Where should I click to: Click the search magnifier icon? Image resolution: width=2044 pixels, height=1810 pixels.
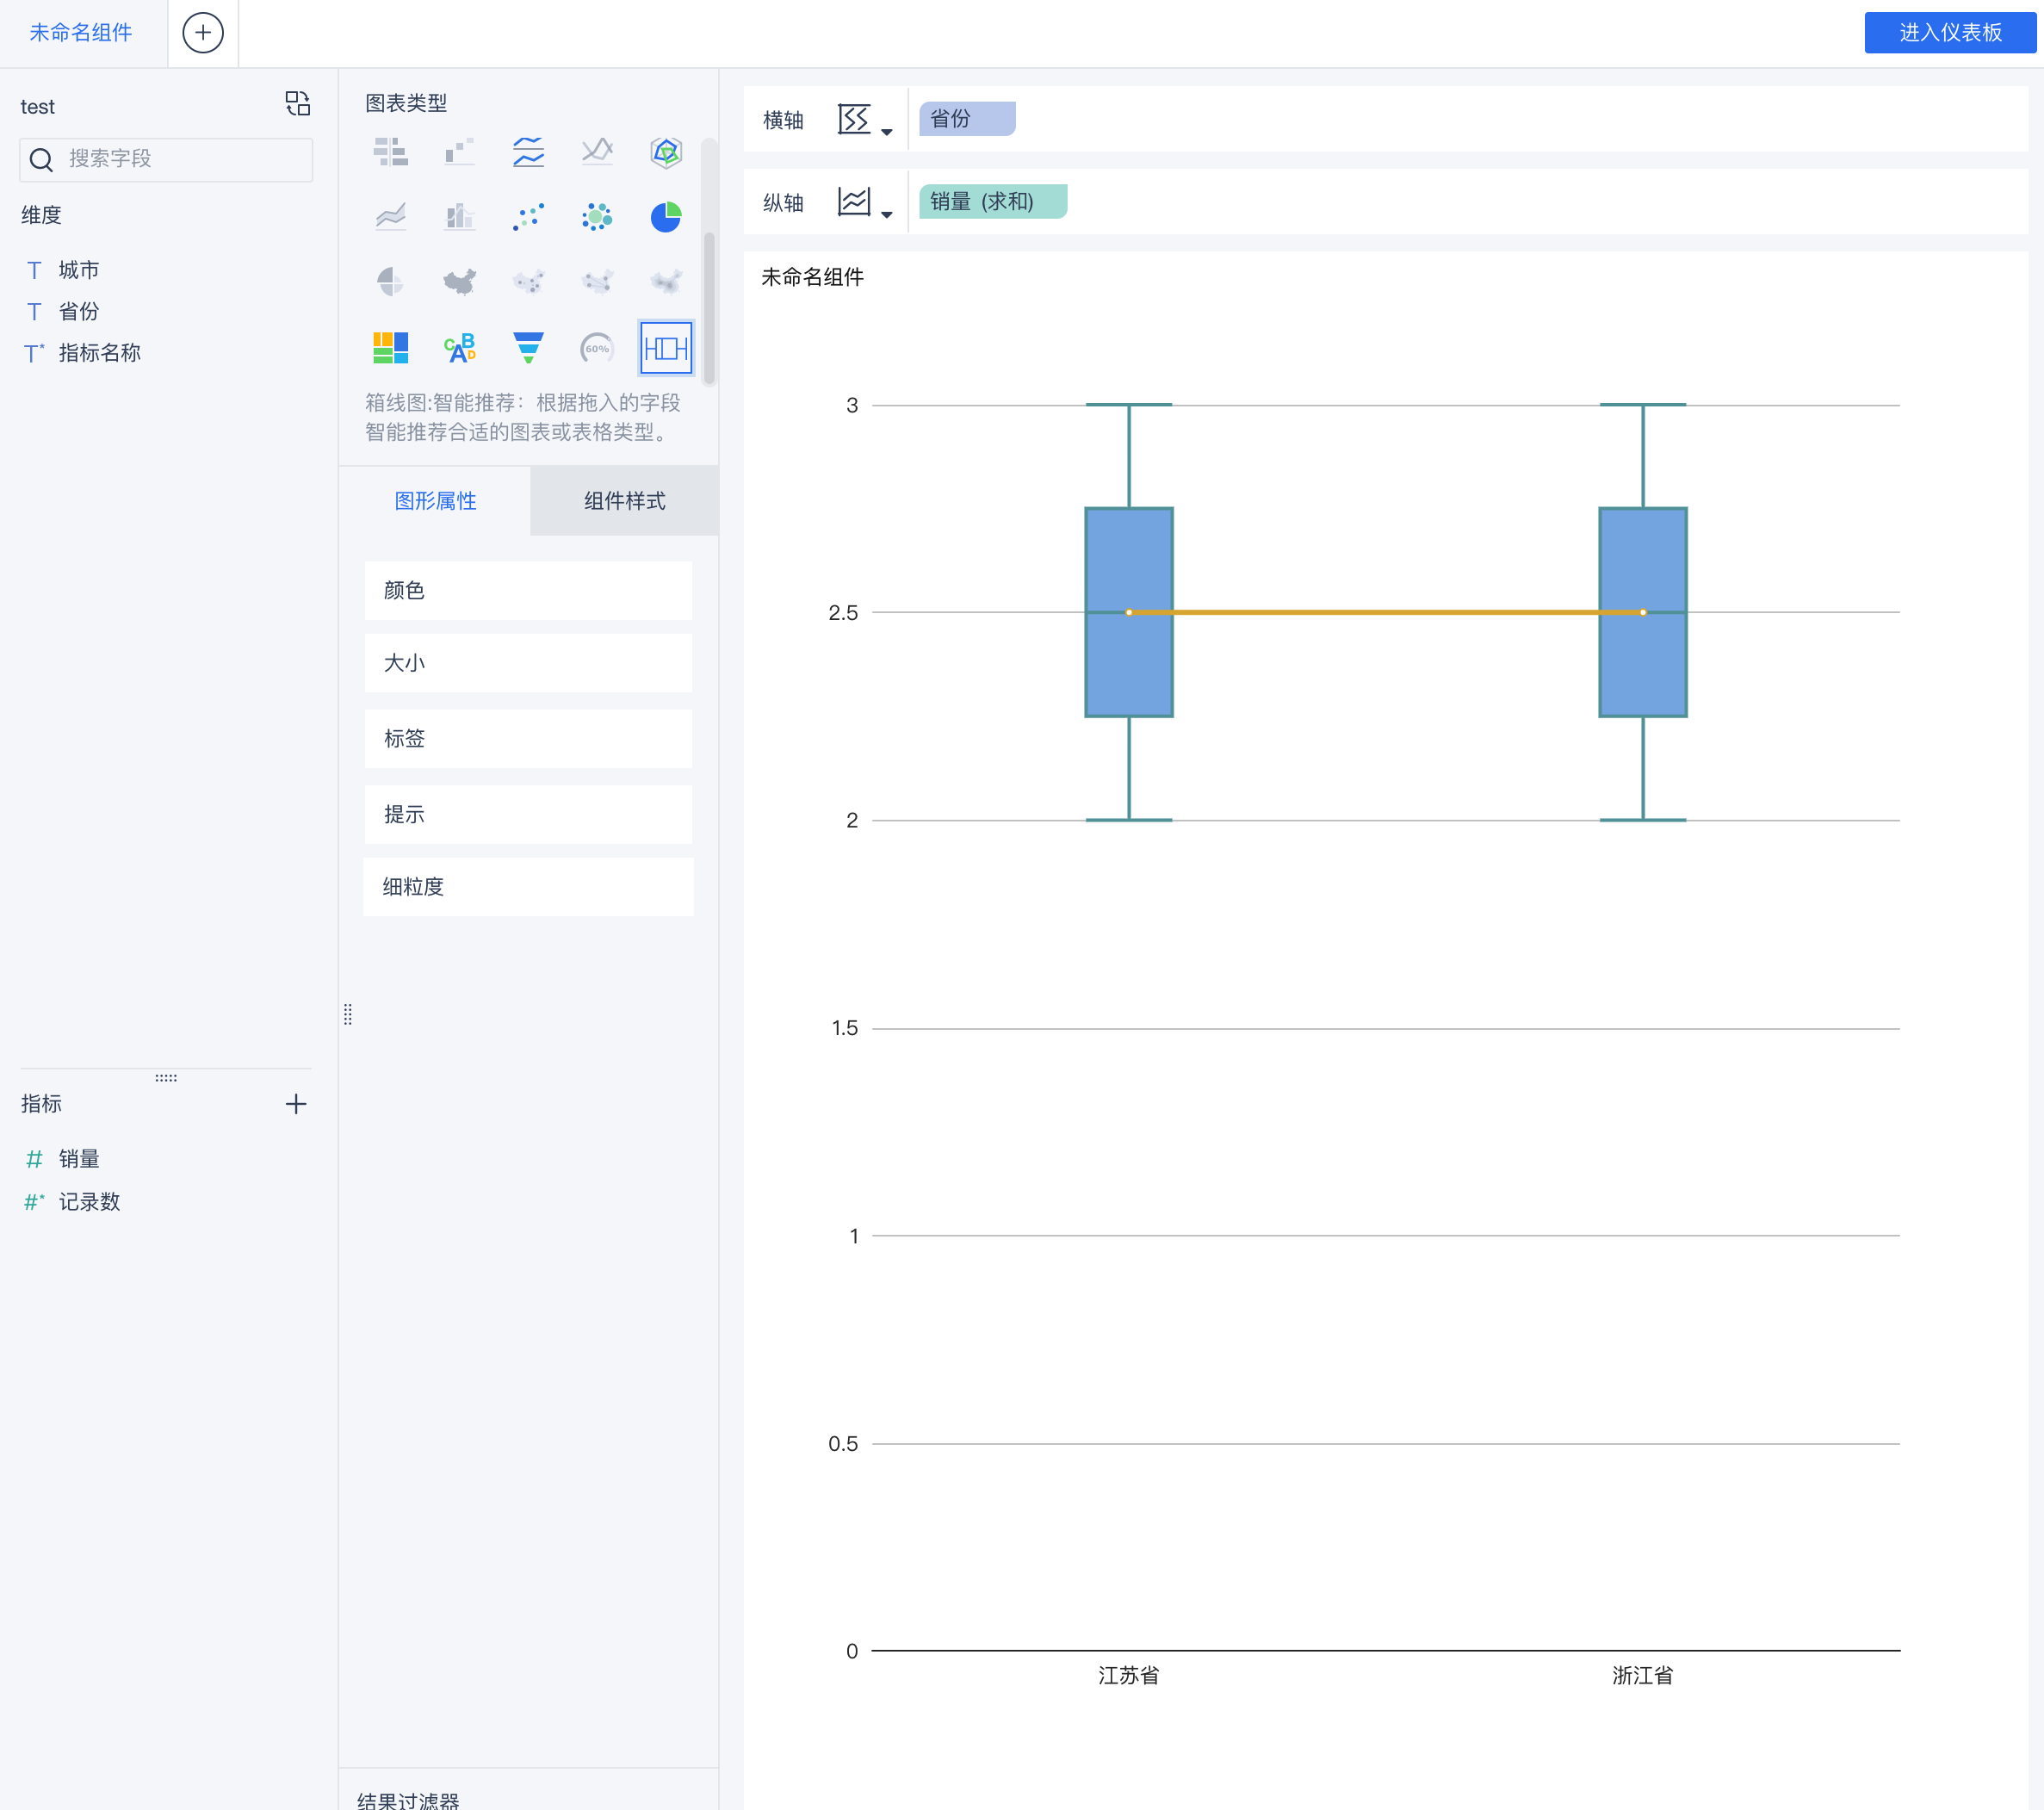click(41, 160)
